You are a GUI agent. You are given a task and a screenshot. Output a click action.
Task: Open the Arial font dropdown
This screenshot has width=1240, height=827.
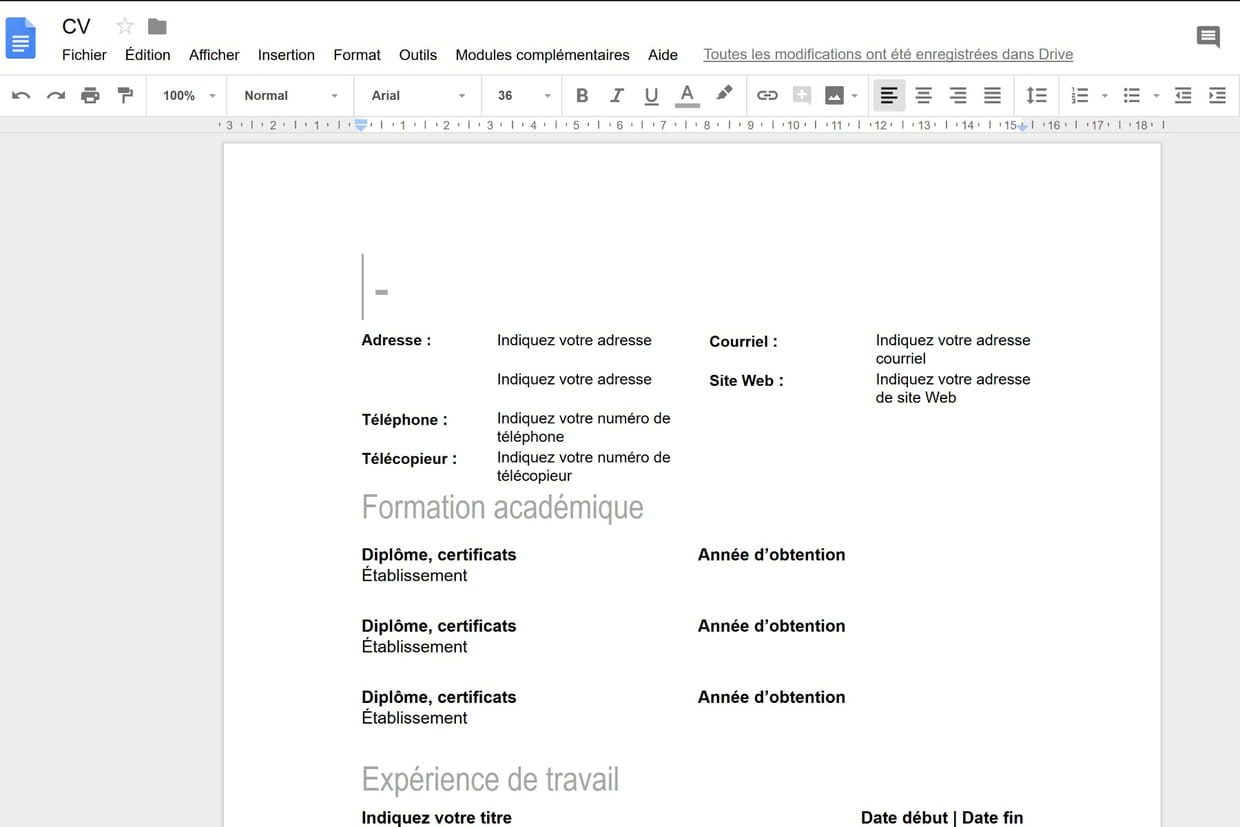pyautogui.click(x=418, y=96)
